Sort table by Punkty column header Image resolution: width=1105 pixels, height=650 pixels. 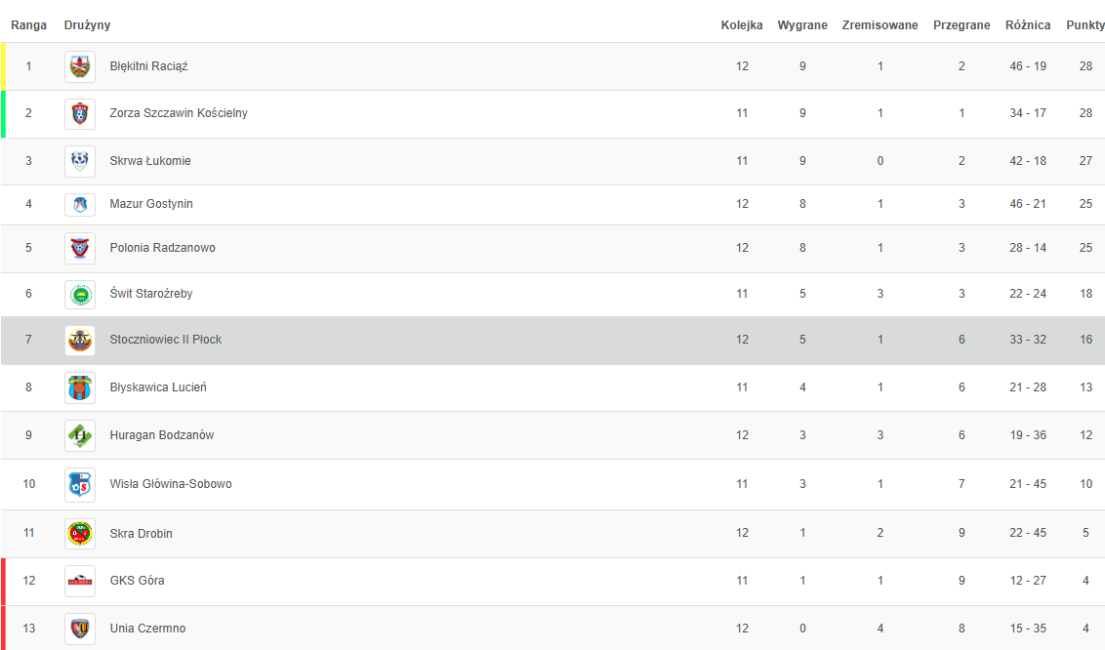point(1085,25)
